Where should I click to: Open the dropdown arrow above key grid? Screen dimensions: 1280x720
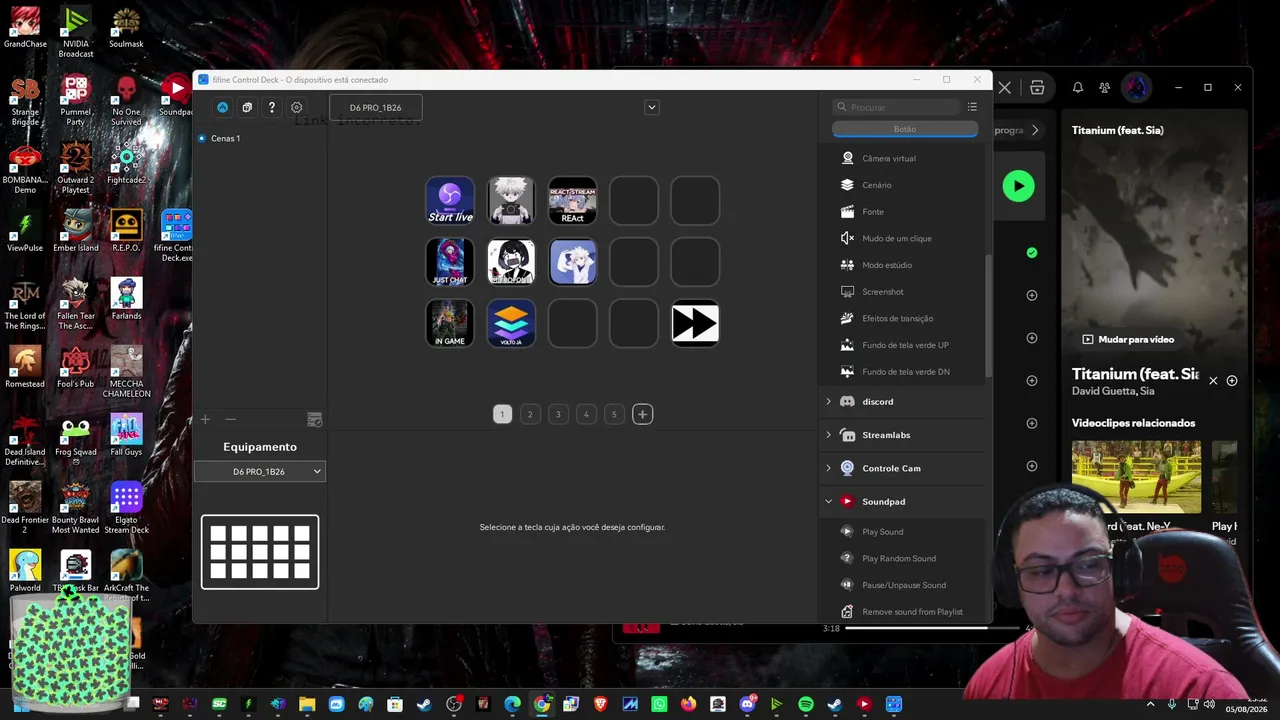pos(651,107)
